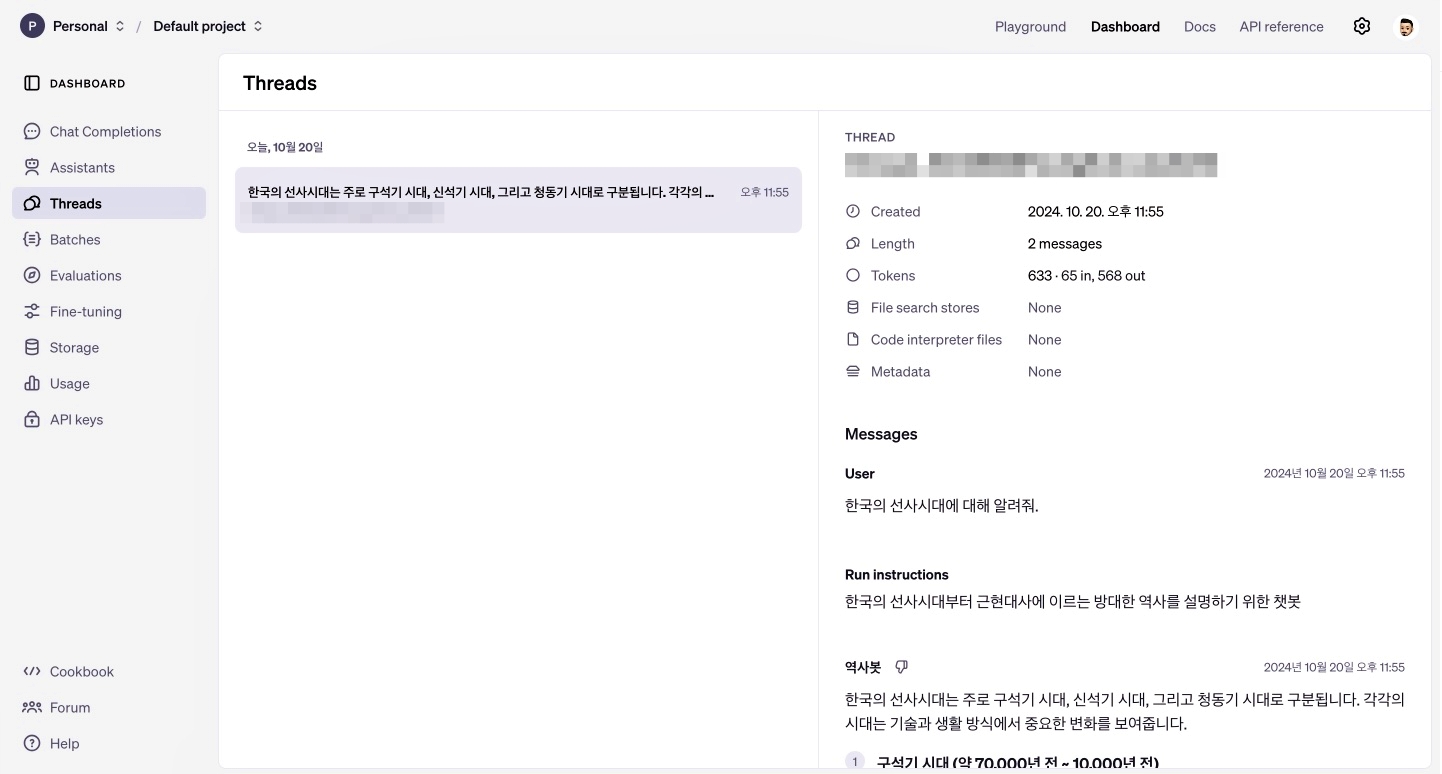Click the User message timestamp
This screenshot has width=1442, height=774.
coord(1334,473)
